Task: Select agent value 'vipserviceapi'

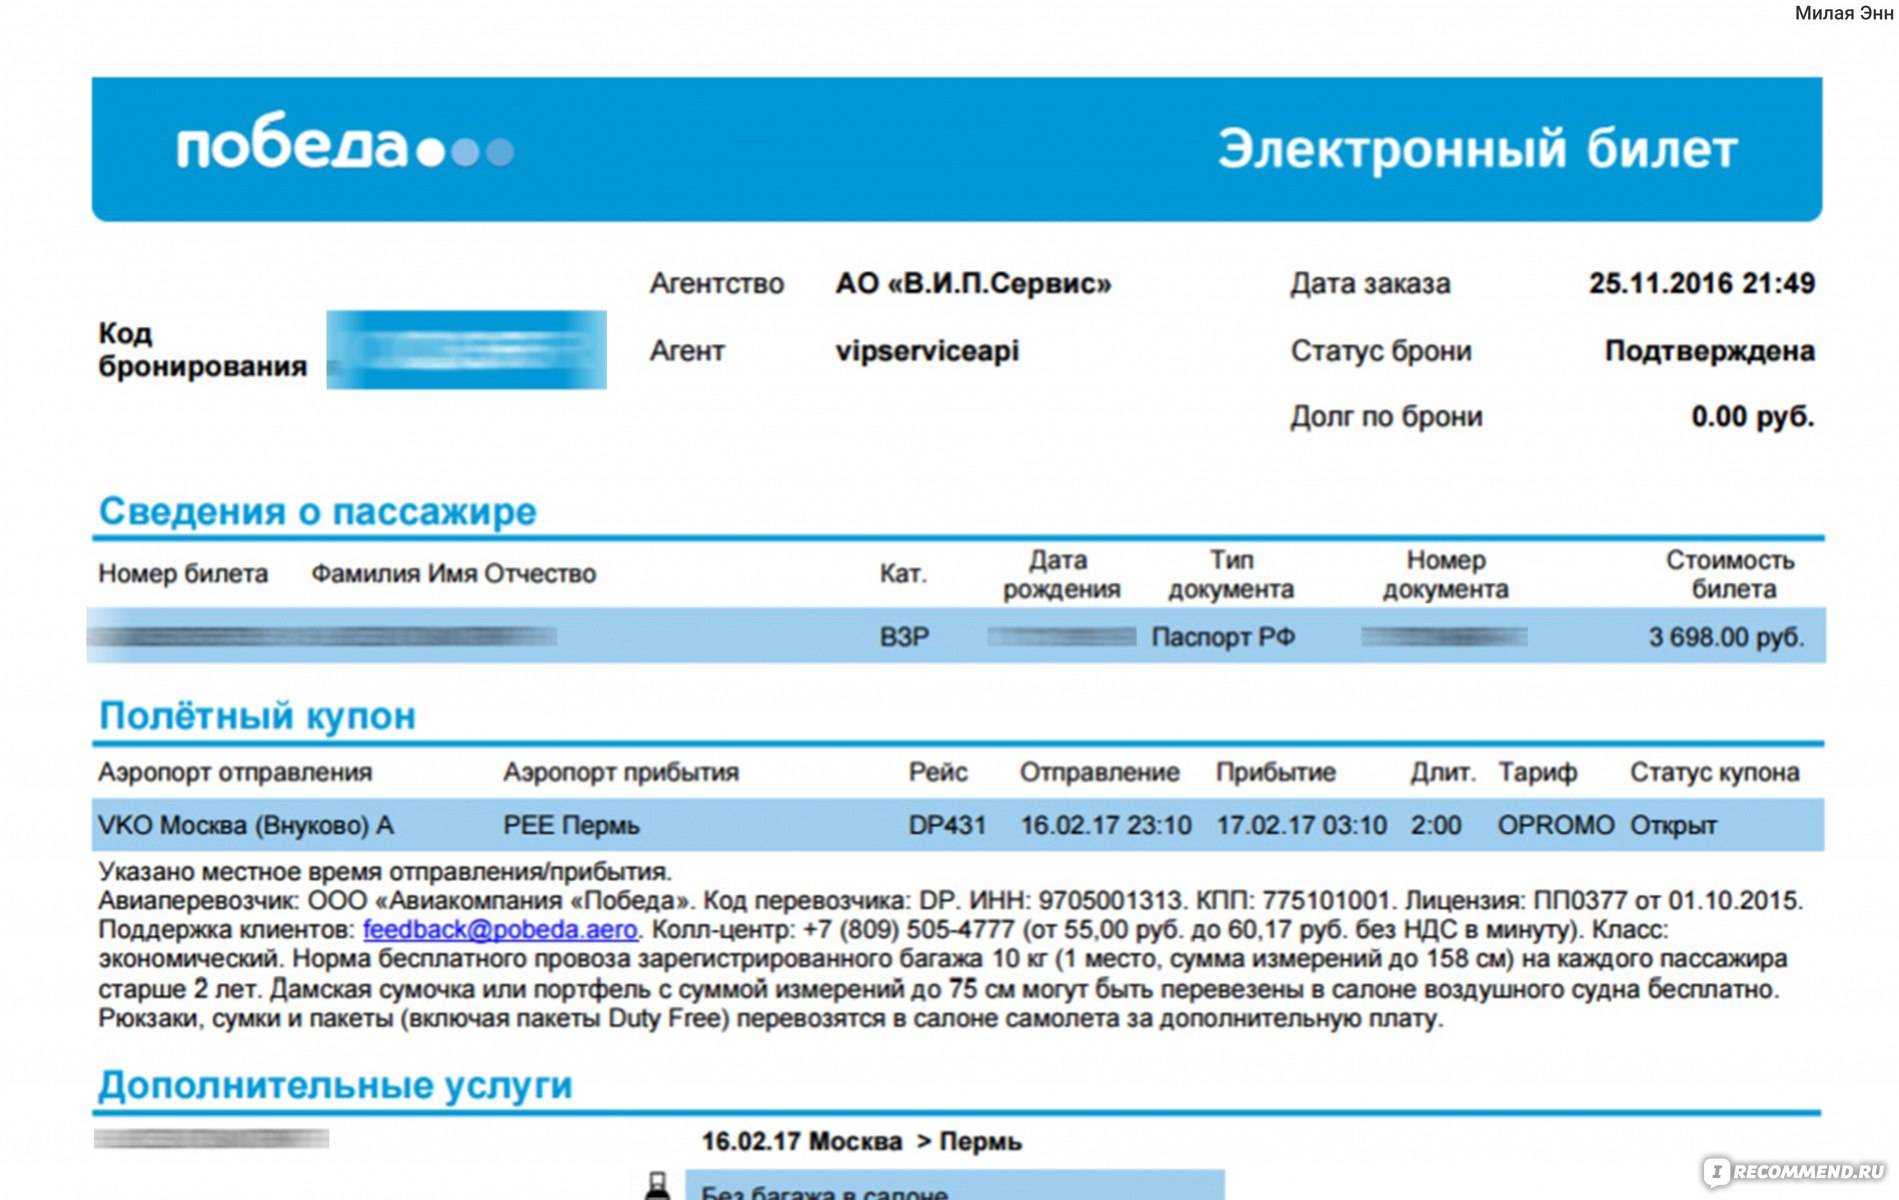Action: [927, 352]
